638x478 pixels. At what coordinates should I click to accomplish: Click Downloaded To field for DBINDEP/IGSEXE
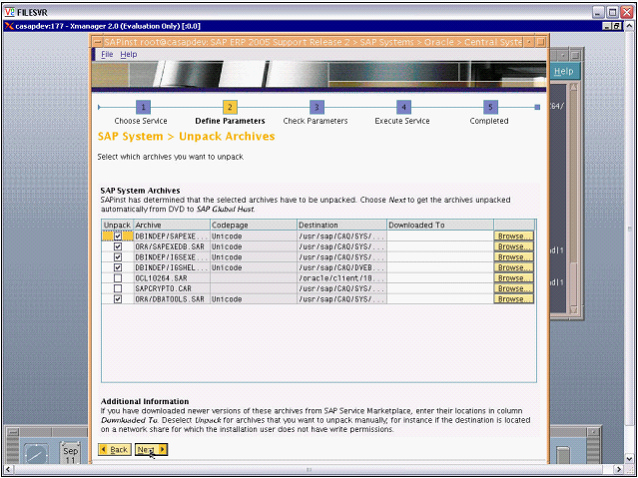click(439, 257)
